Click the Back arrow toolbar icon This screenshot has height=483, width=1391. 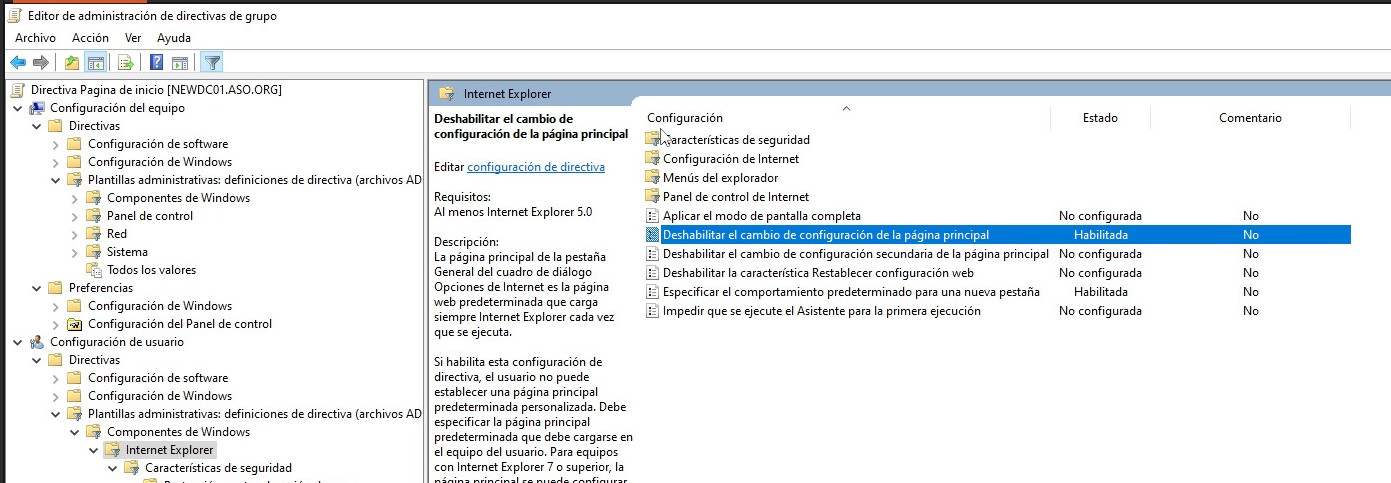click(x=18, y=63)
